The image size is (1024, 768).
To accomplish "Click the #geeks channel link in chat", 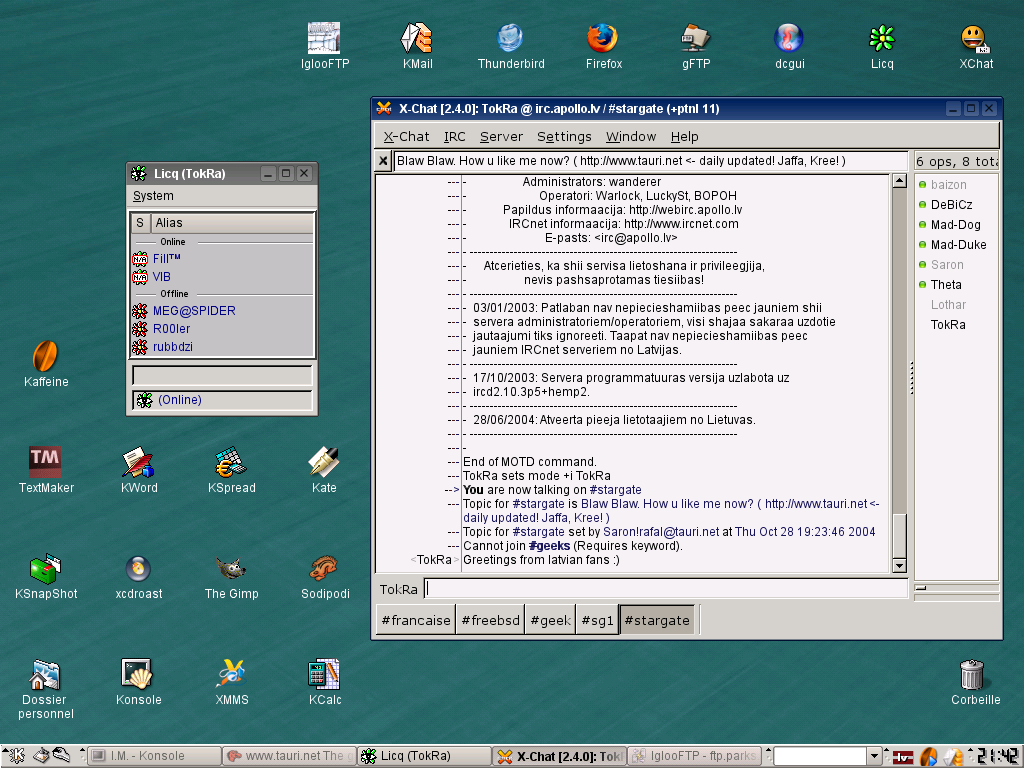I will 549,546.
